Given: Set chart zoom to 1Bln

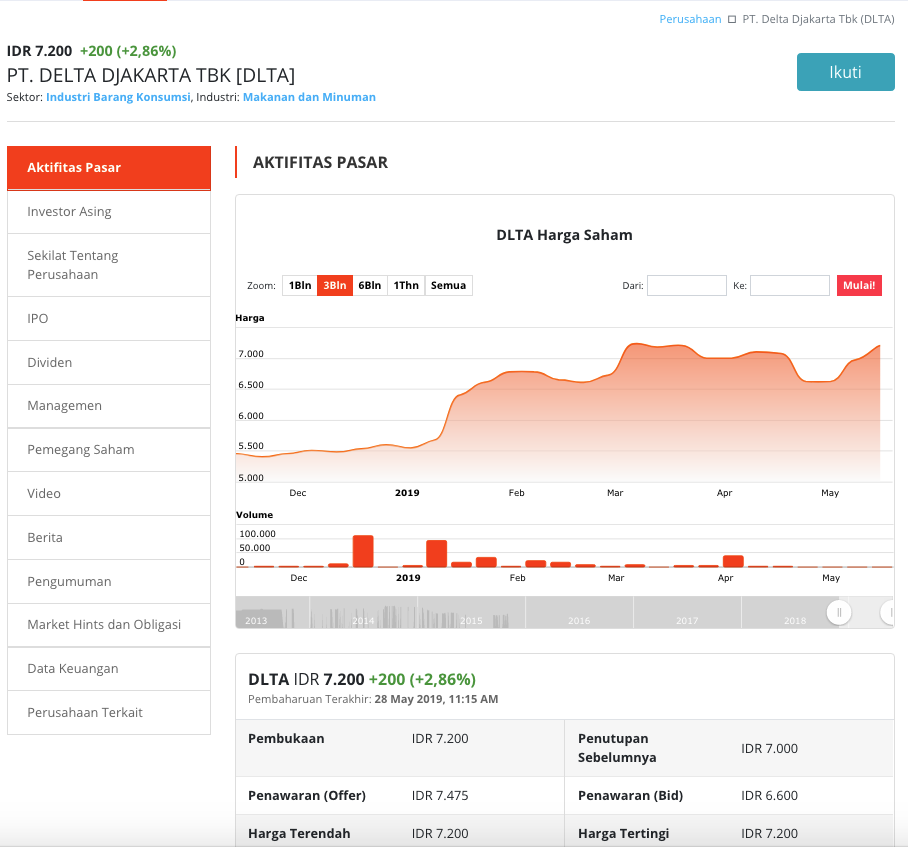Looking at the screenshot, I should pos(300,285).
